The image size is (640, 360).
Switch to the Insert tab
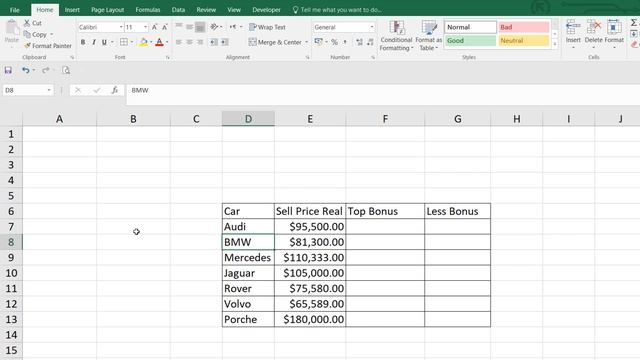click(72, 10)
